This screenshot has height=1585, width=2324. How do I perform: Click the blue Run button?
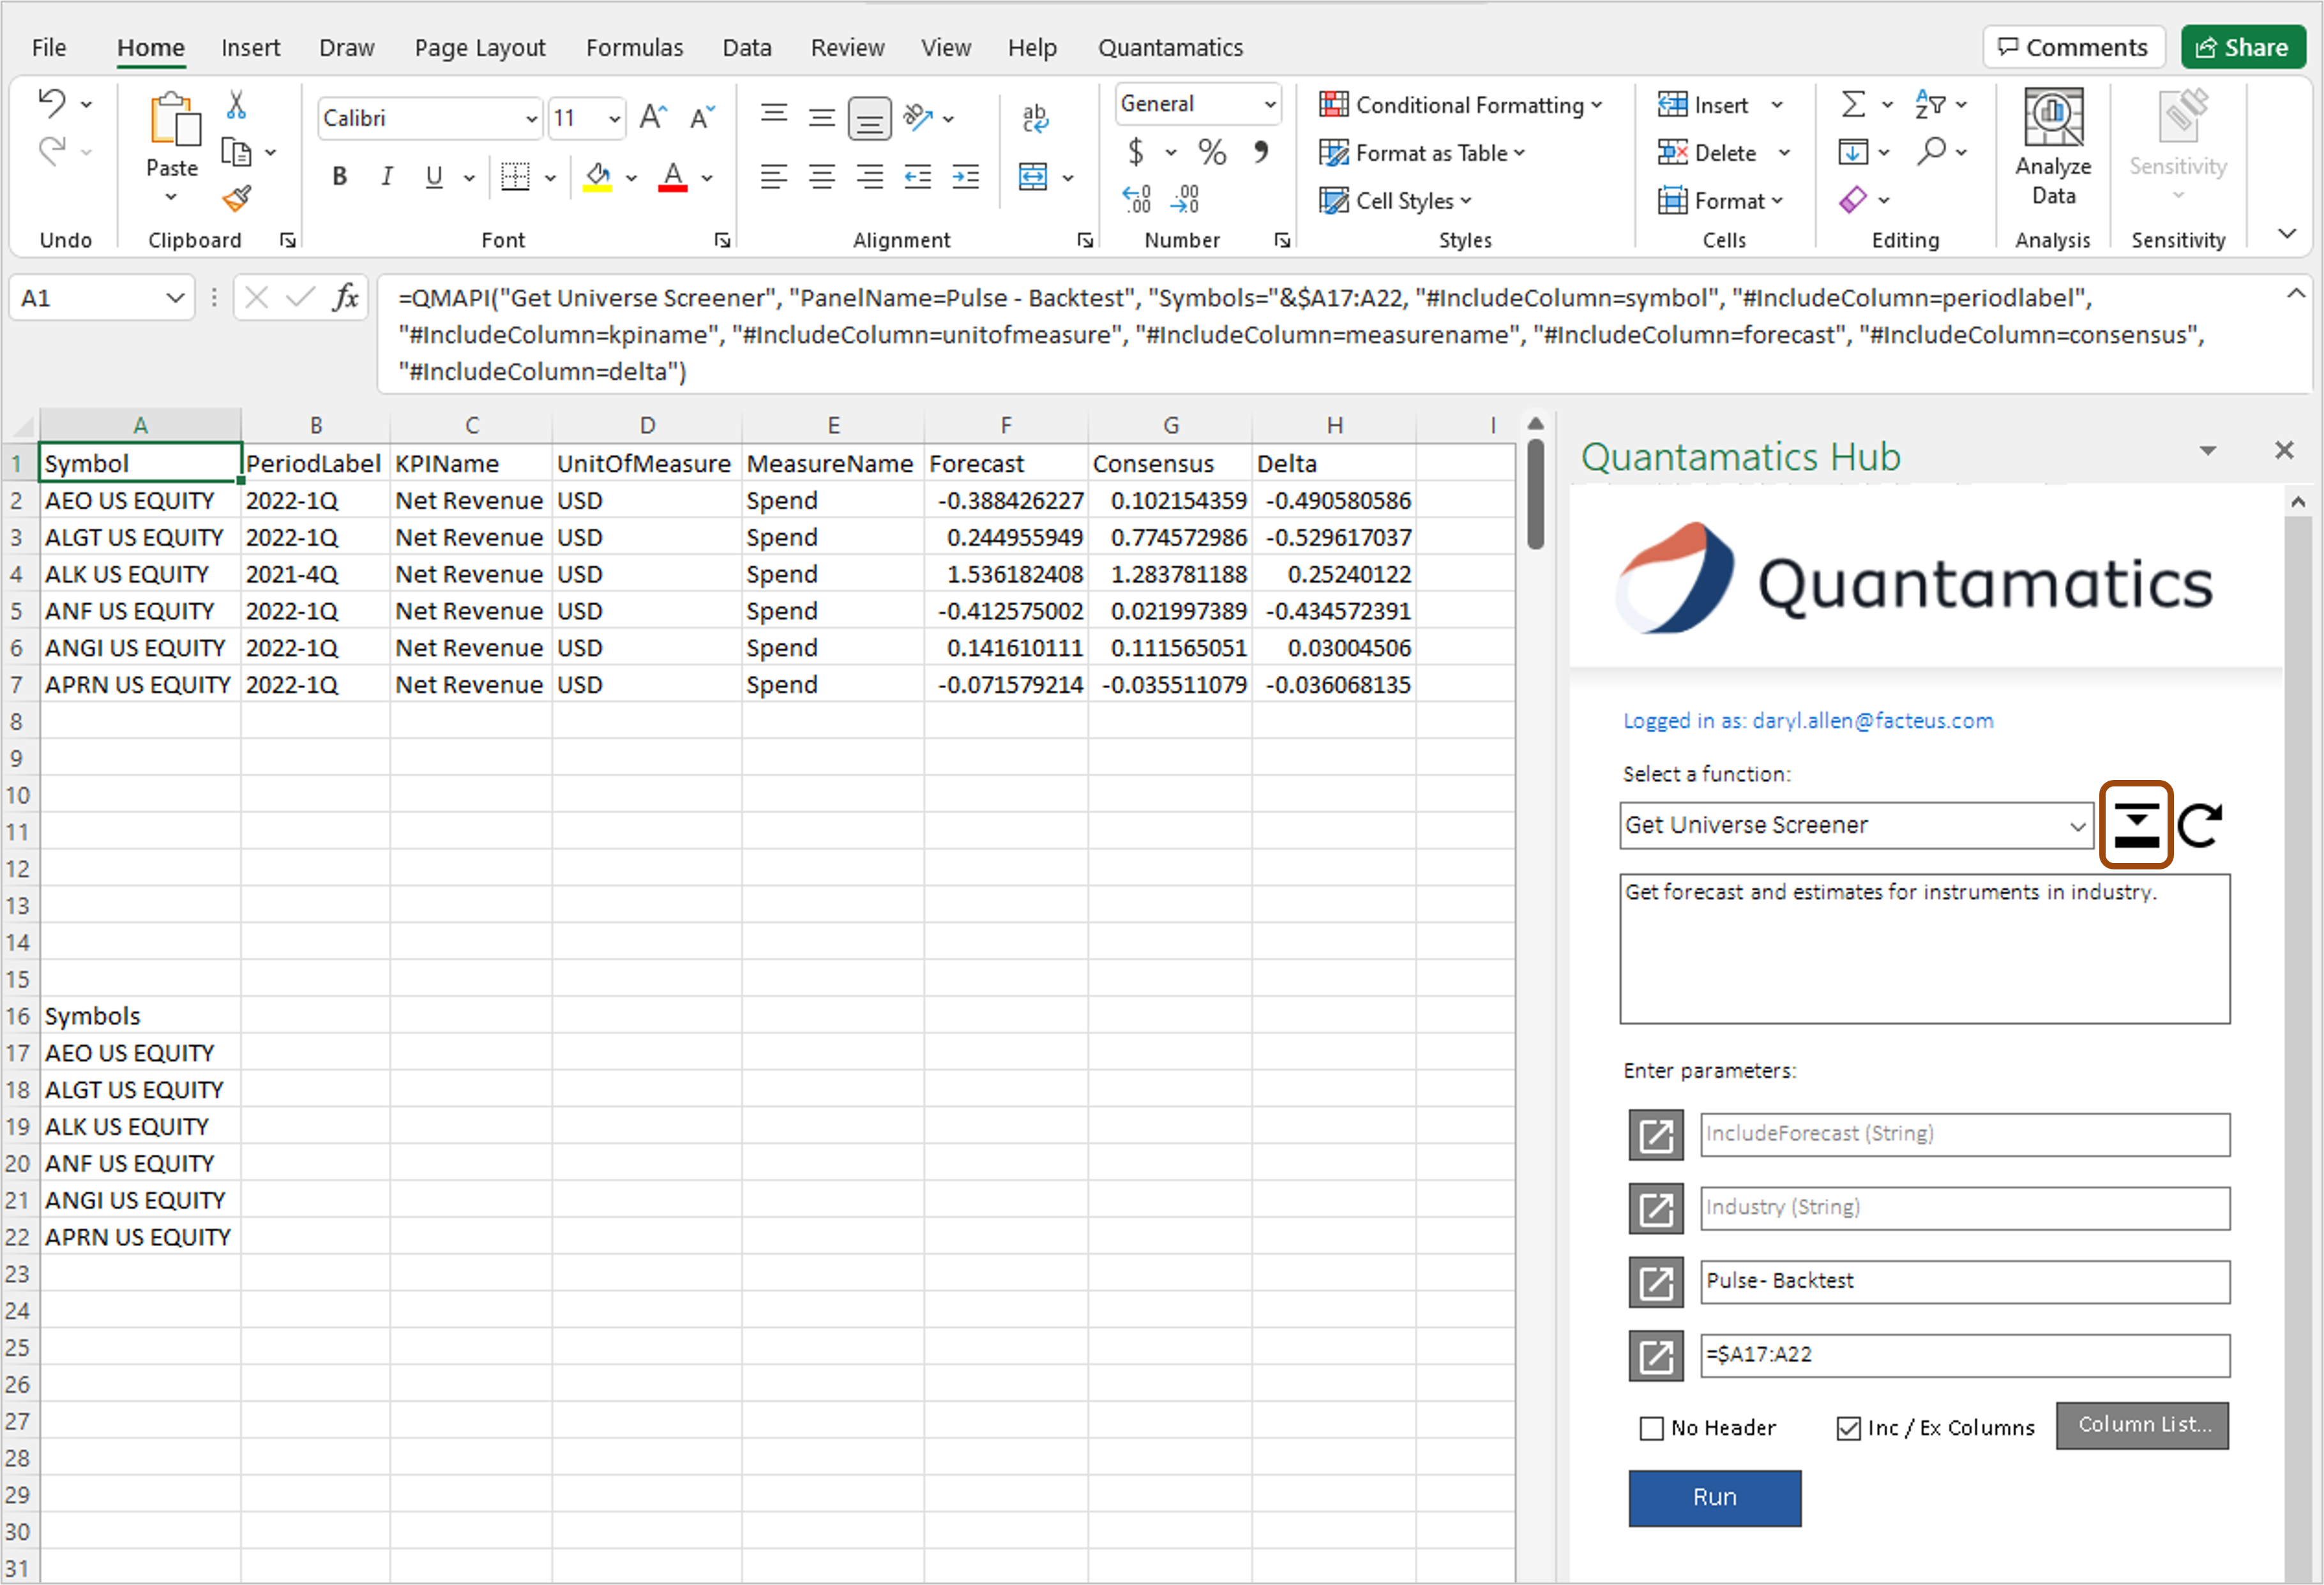coord(1714,1497)
